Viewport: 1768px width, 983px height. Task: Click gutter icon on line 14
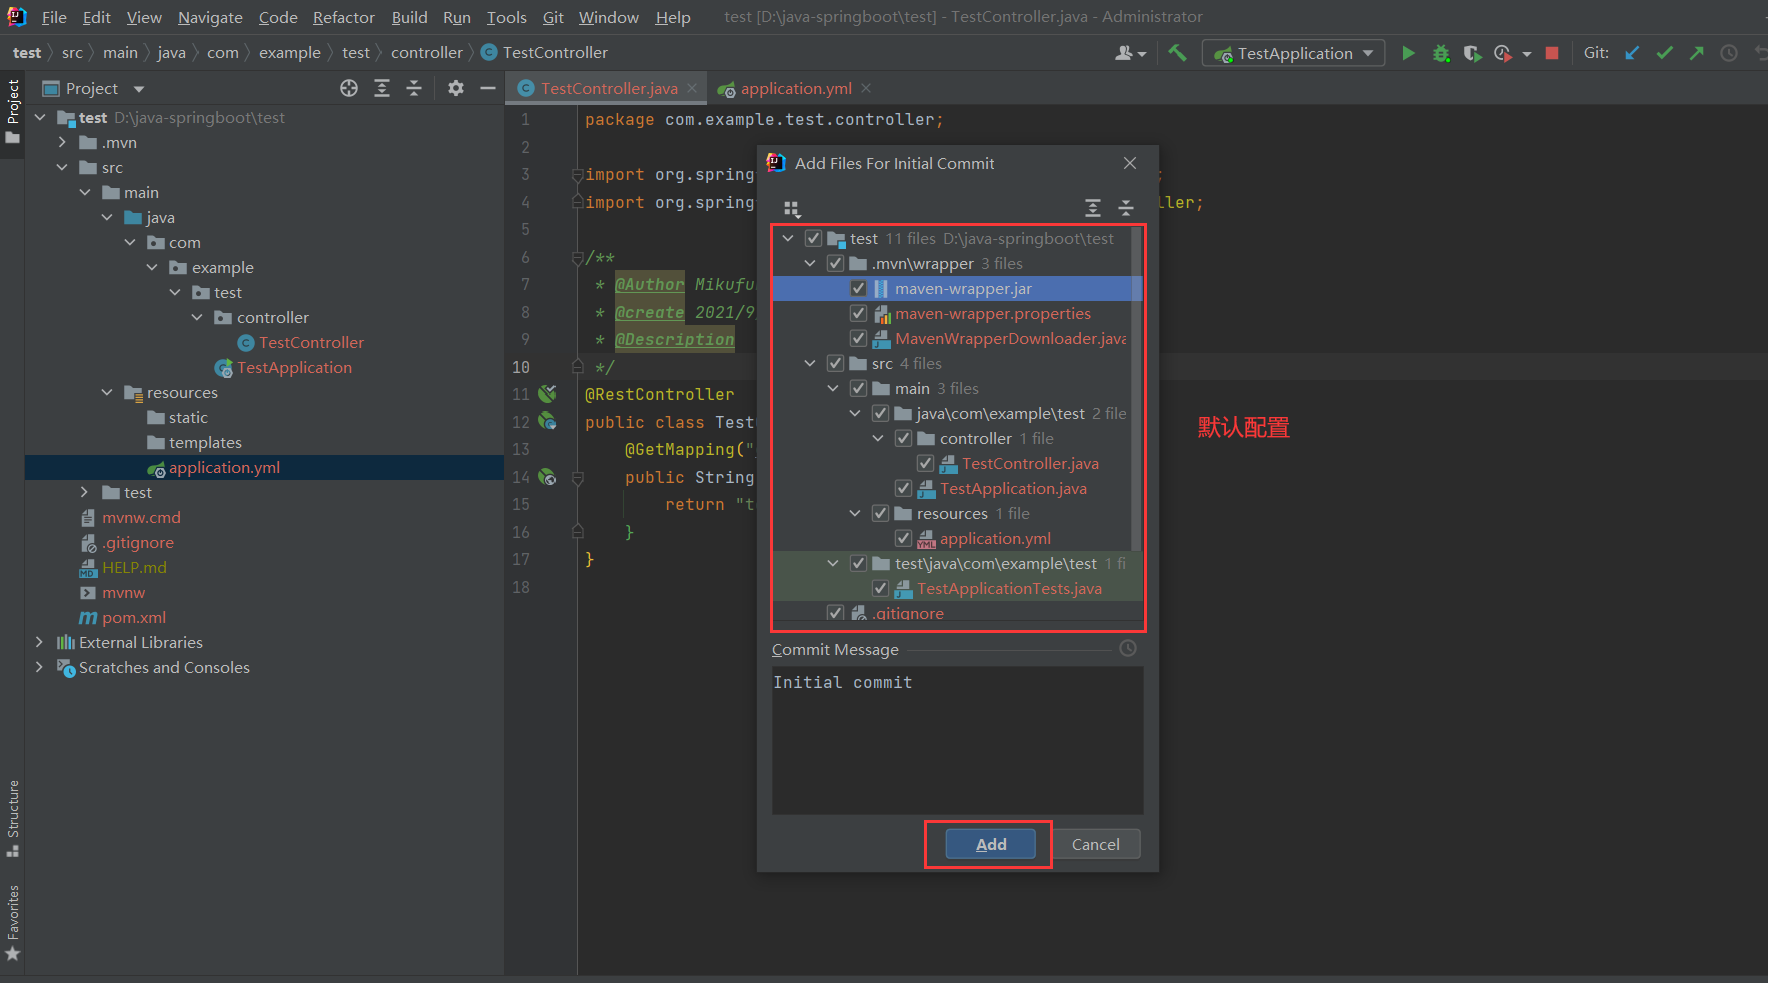click(547, 477)
